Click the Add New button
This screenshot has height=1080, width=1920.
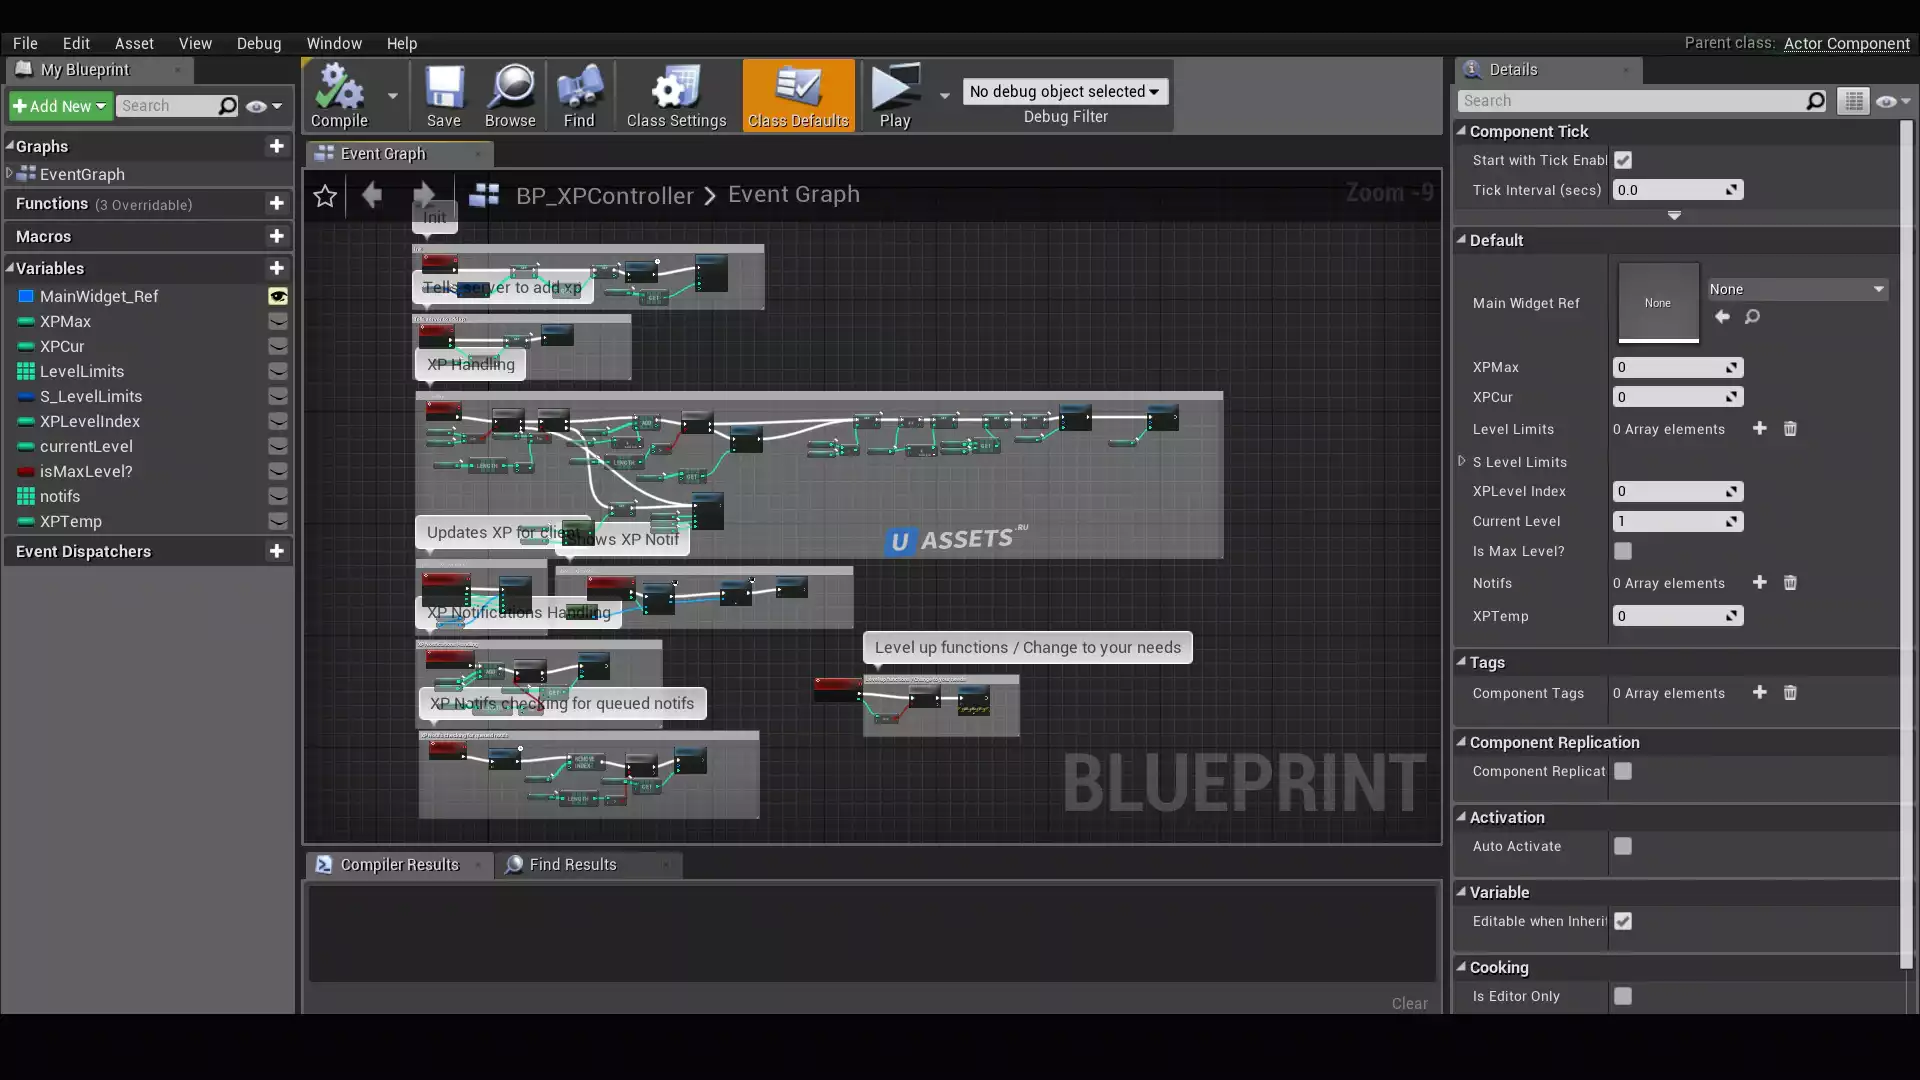click(x=60, y=106)
